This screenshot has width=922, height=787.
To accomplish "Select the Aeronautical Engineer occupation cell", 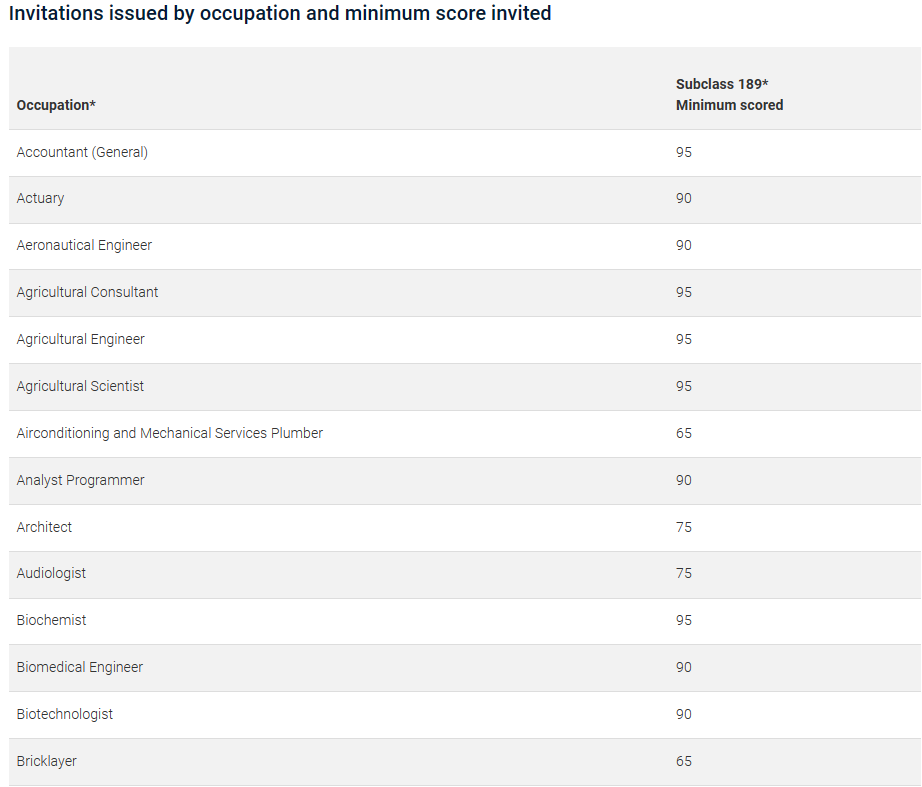I will [x=84, y=245].
